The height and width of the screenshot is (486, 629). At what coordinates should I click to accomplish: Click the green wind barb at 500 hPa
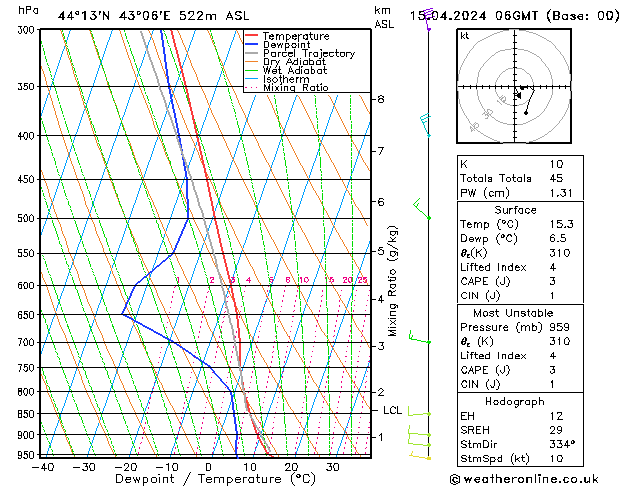[422, 209]
